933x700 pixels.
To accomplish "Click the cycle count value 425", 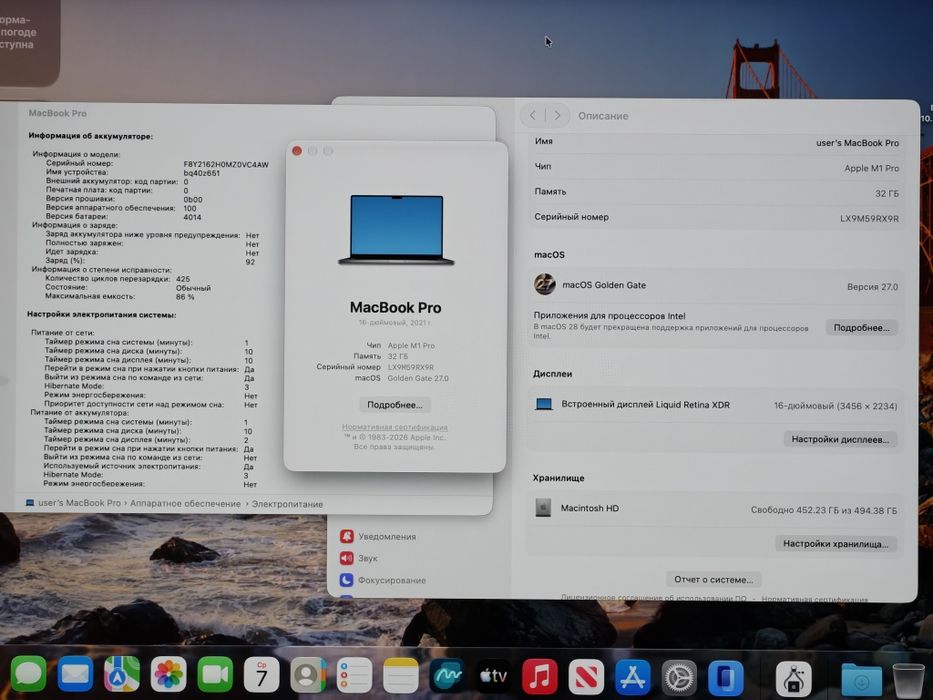I will (x=183, y=279).
